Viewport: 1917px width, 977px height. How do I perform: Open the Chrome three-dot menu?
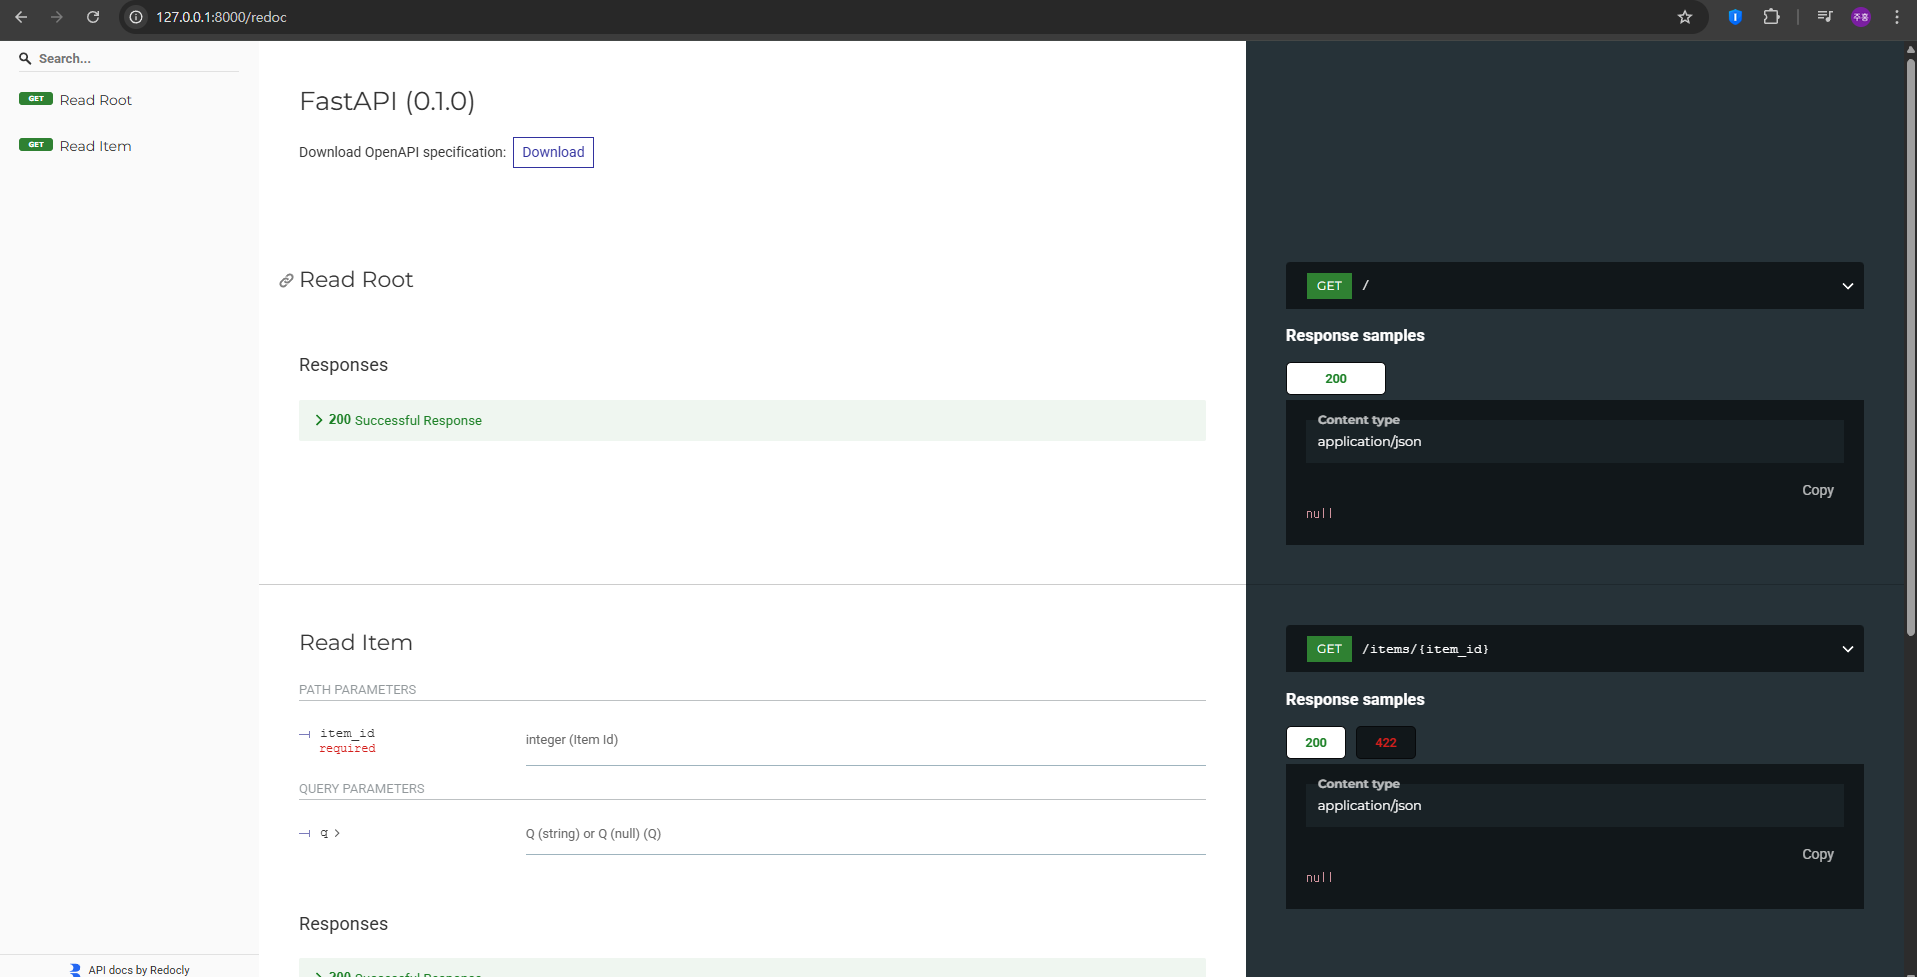[1897, 17]
